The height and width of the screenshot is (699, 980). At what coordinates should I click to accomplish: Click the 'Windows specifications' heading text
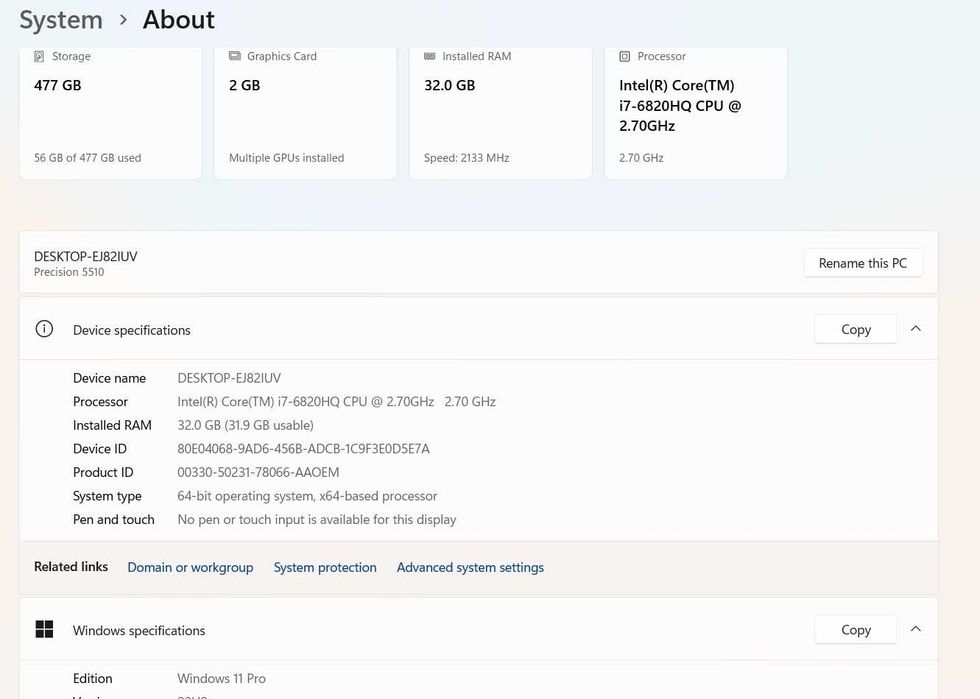pyautogui.click(x=139, y=630)
